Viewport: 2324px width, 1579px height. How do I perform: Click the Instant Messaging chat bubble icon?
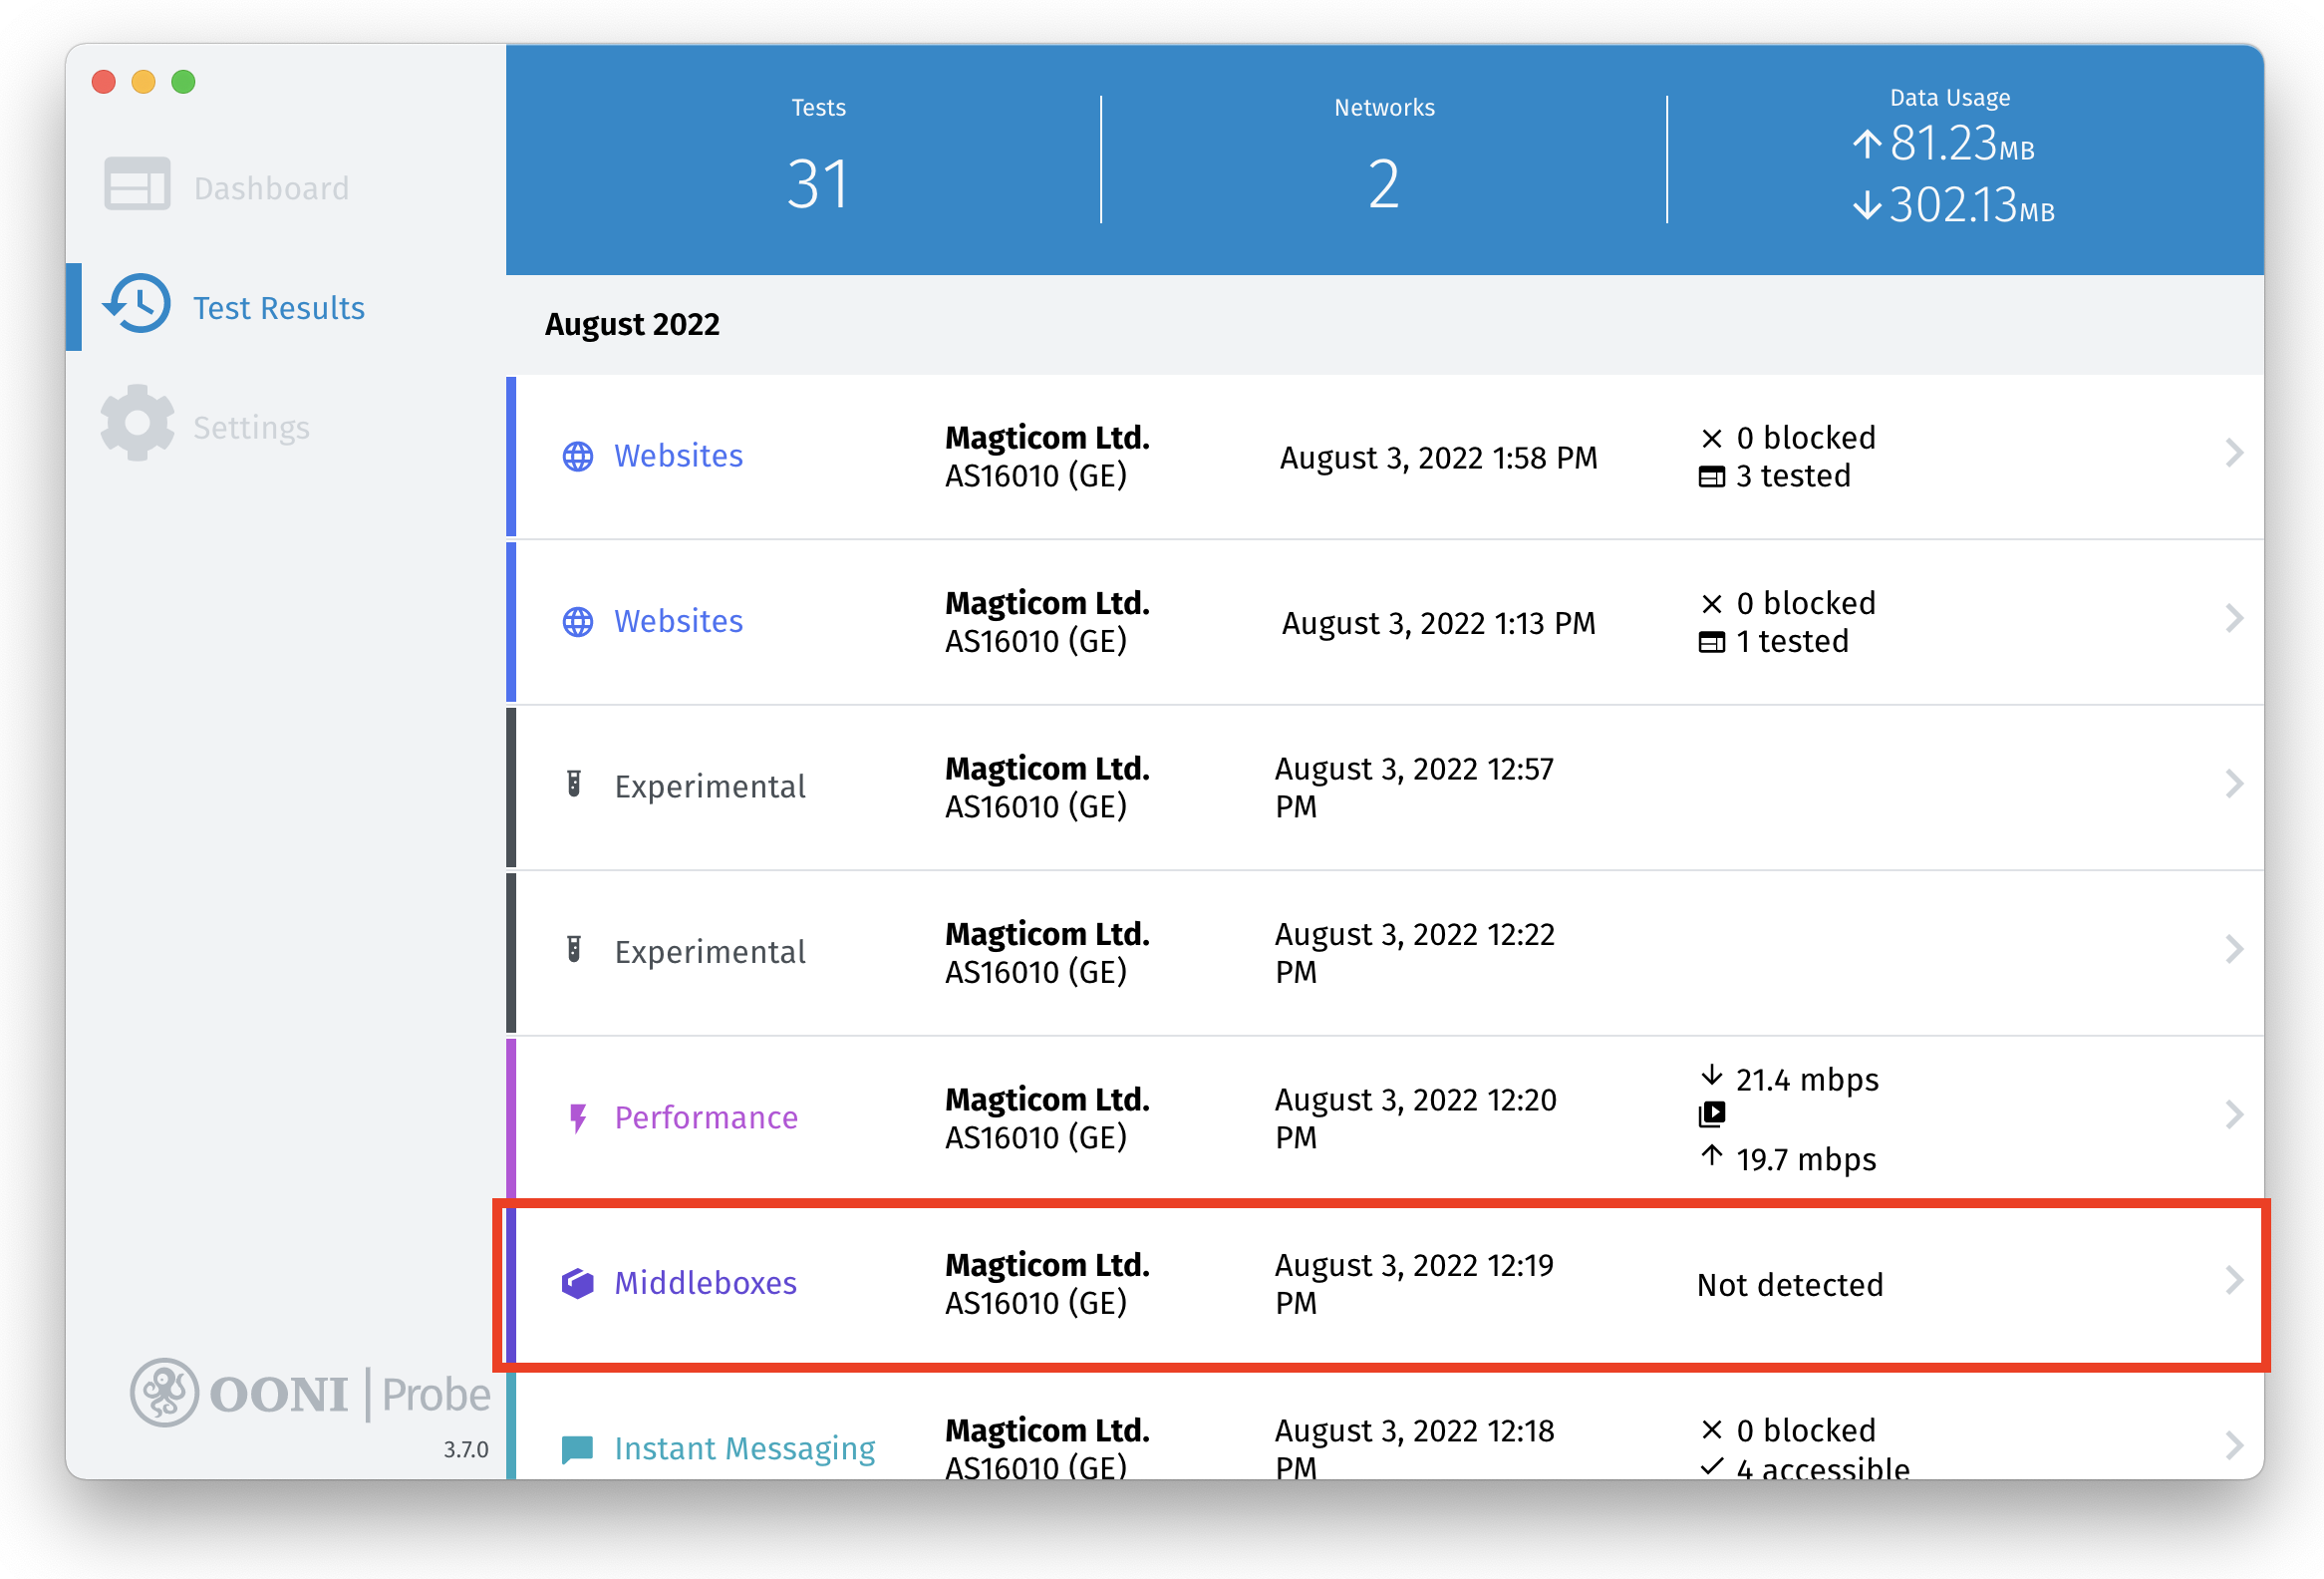point(577,1448)
